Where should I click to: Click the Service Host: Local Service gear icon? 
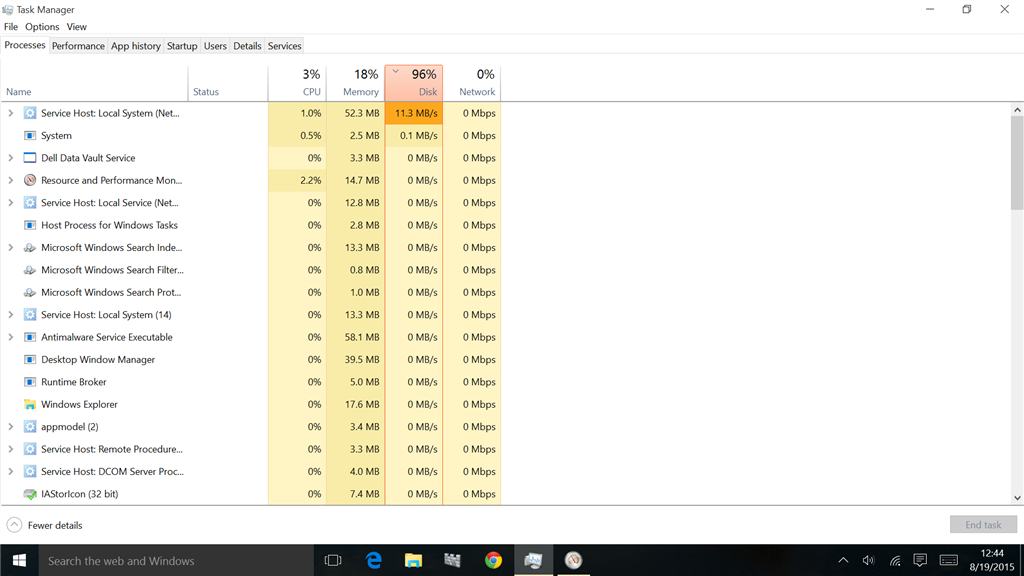point(30,202)
